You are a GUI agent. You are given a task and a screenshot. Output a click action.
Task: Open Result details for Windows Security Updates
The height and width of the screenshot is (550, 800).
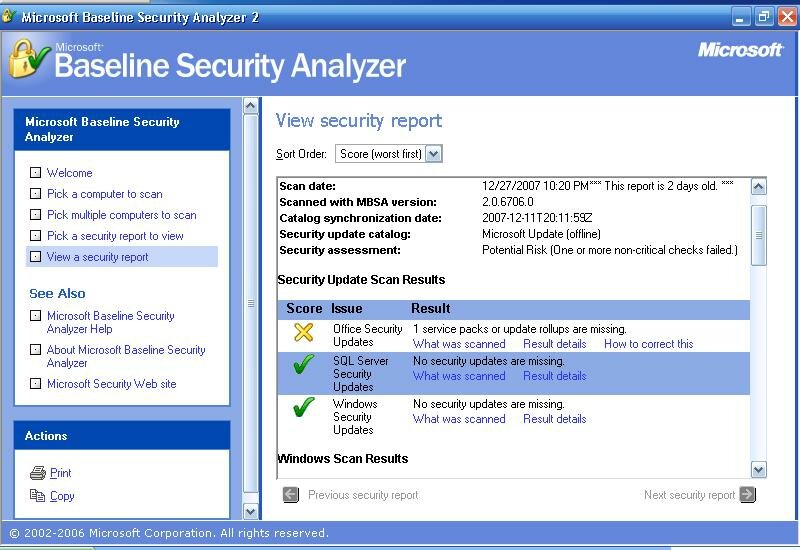coord(555,419)
